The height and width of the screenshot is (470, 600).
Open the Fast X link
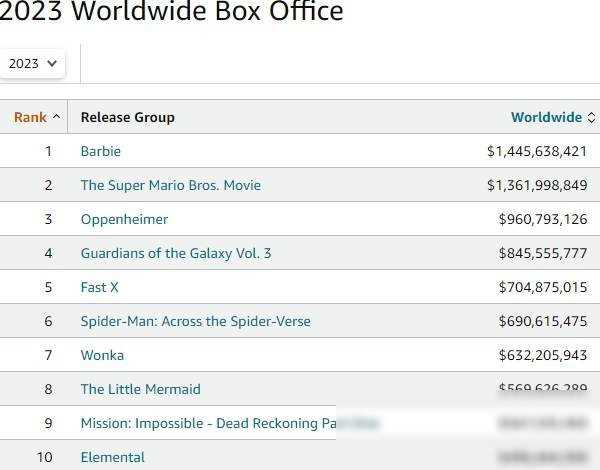pos(99,287)
